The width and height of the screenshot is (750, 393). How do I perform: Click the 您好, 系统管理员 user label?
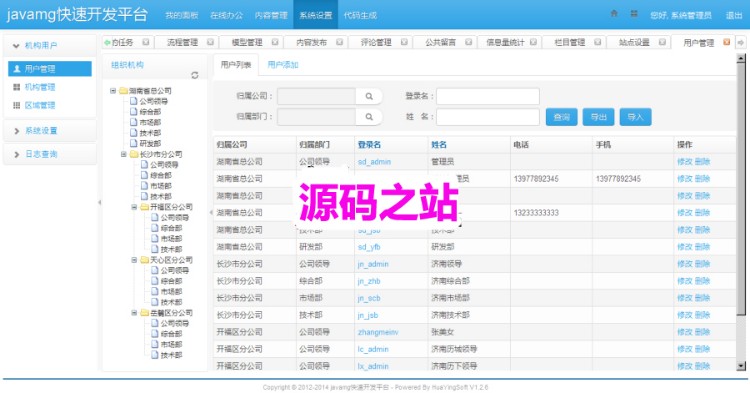tap(681, 15)
